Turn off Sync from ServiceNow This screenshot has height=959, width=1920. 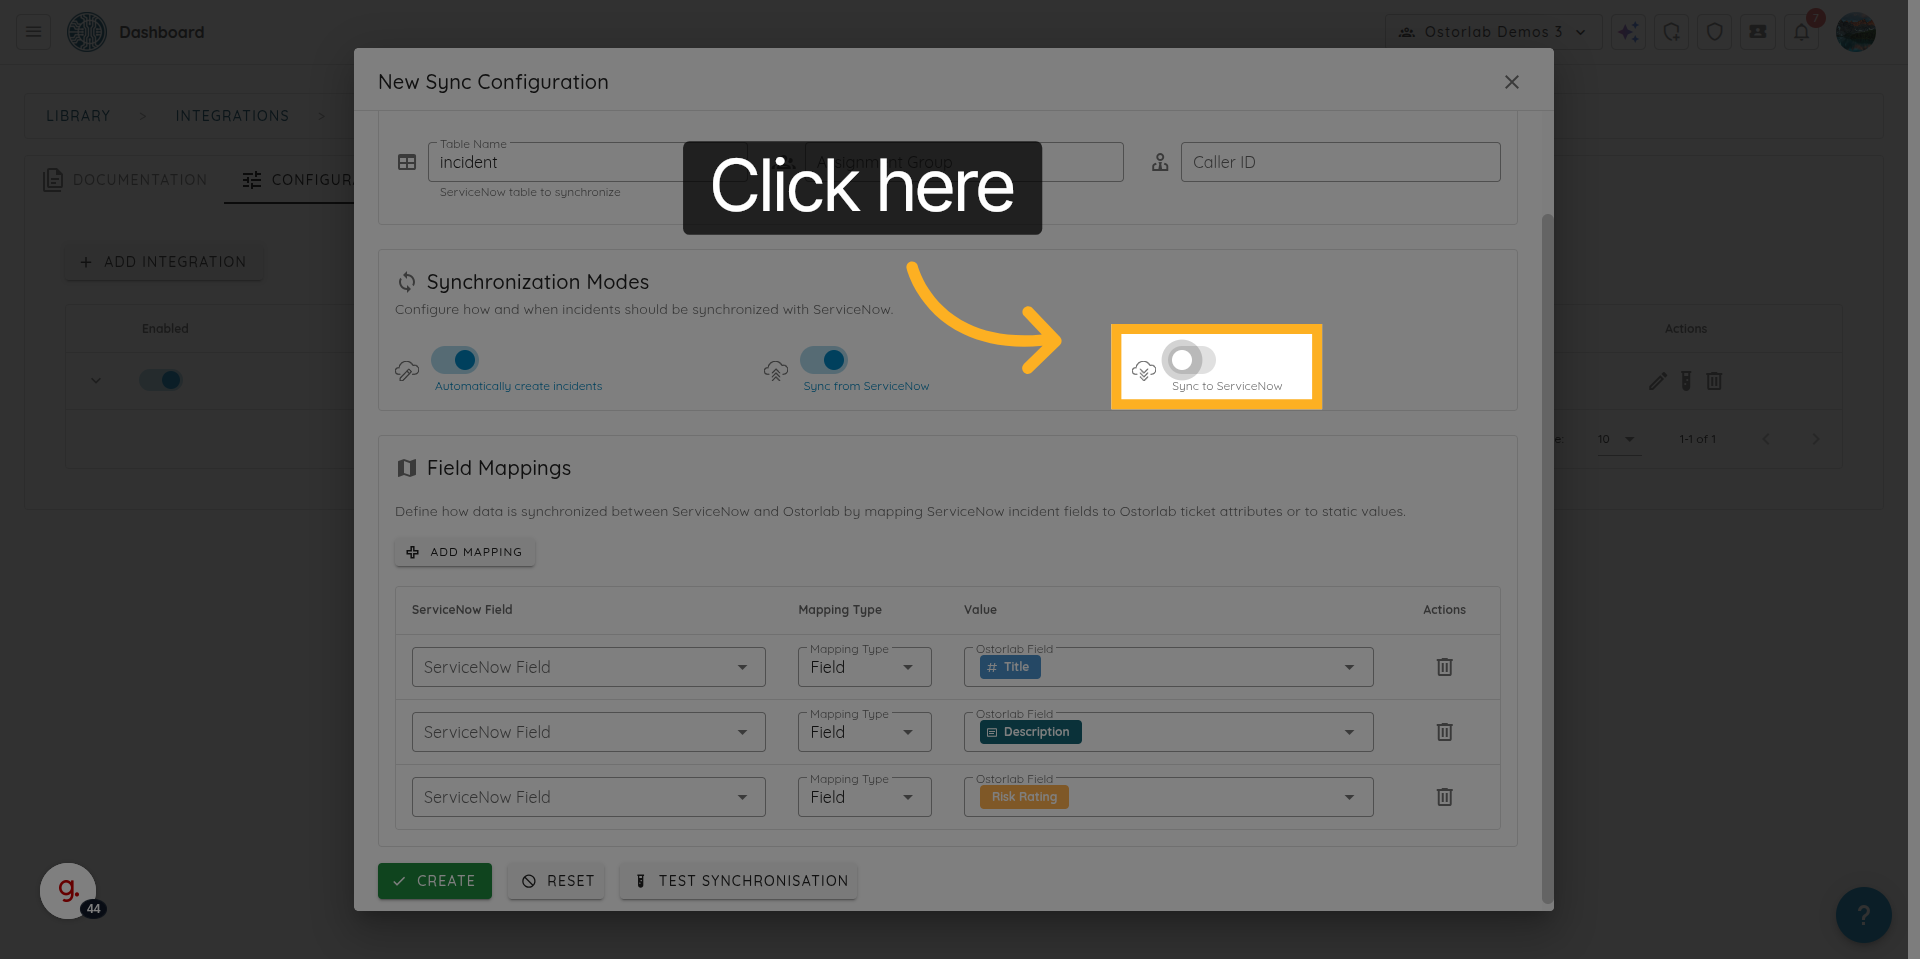point(825,360)
